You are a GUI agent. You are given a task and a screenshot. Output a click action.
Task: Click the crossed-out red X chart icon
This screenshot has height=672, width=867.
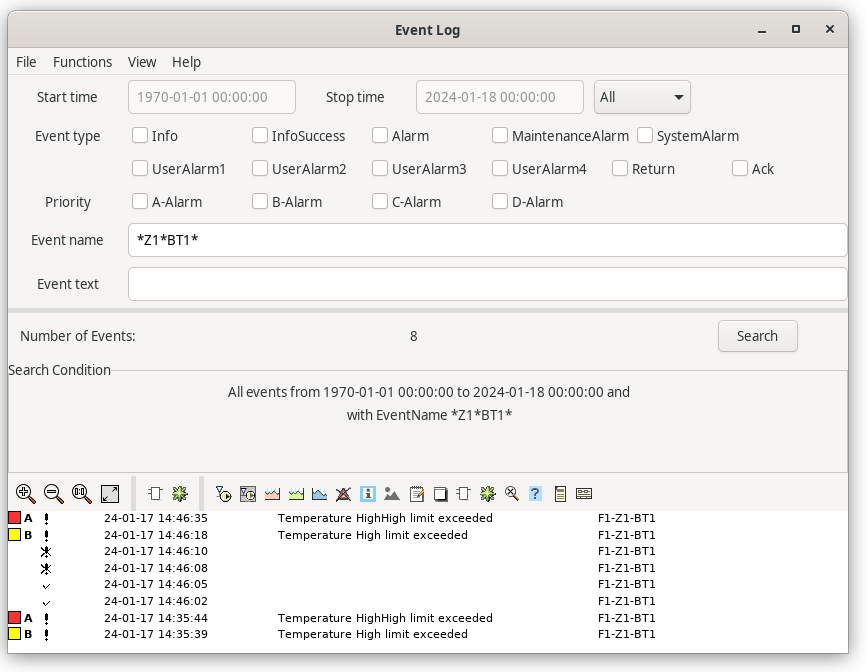[x=343, y=493]
